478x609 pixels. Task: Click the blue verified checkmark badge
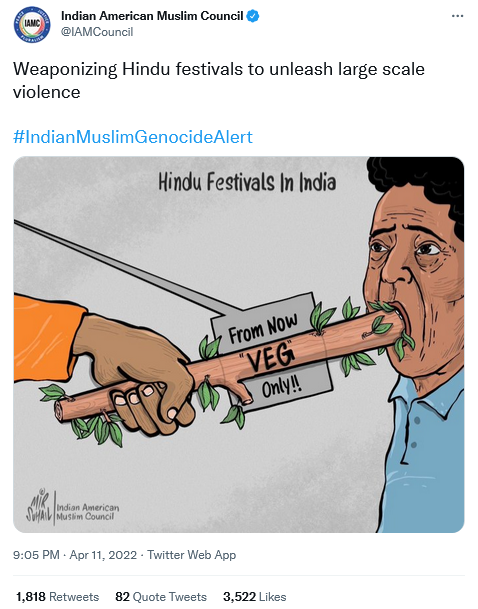pos(253,16)
